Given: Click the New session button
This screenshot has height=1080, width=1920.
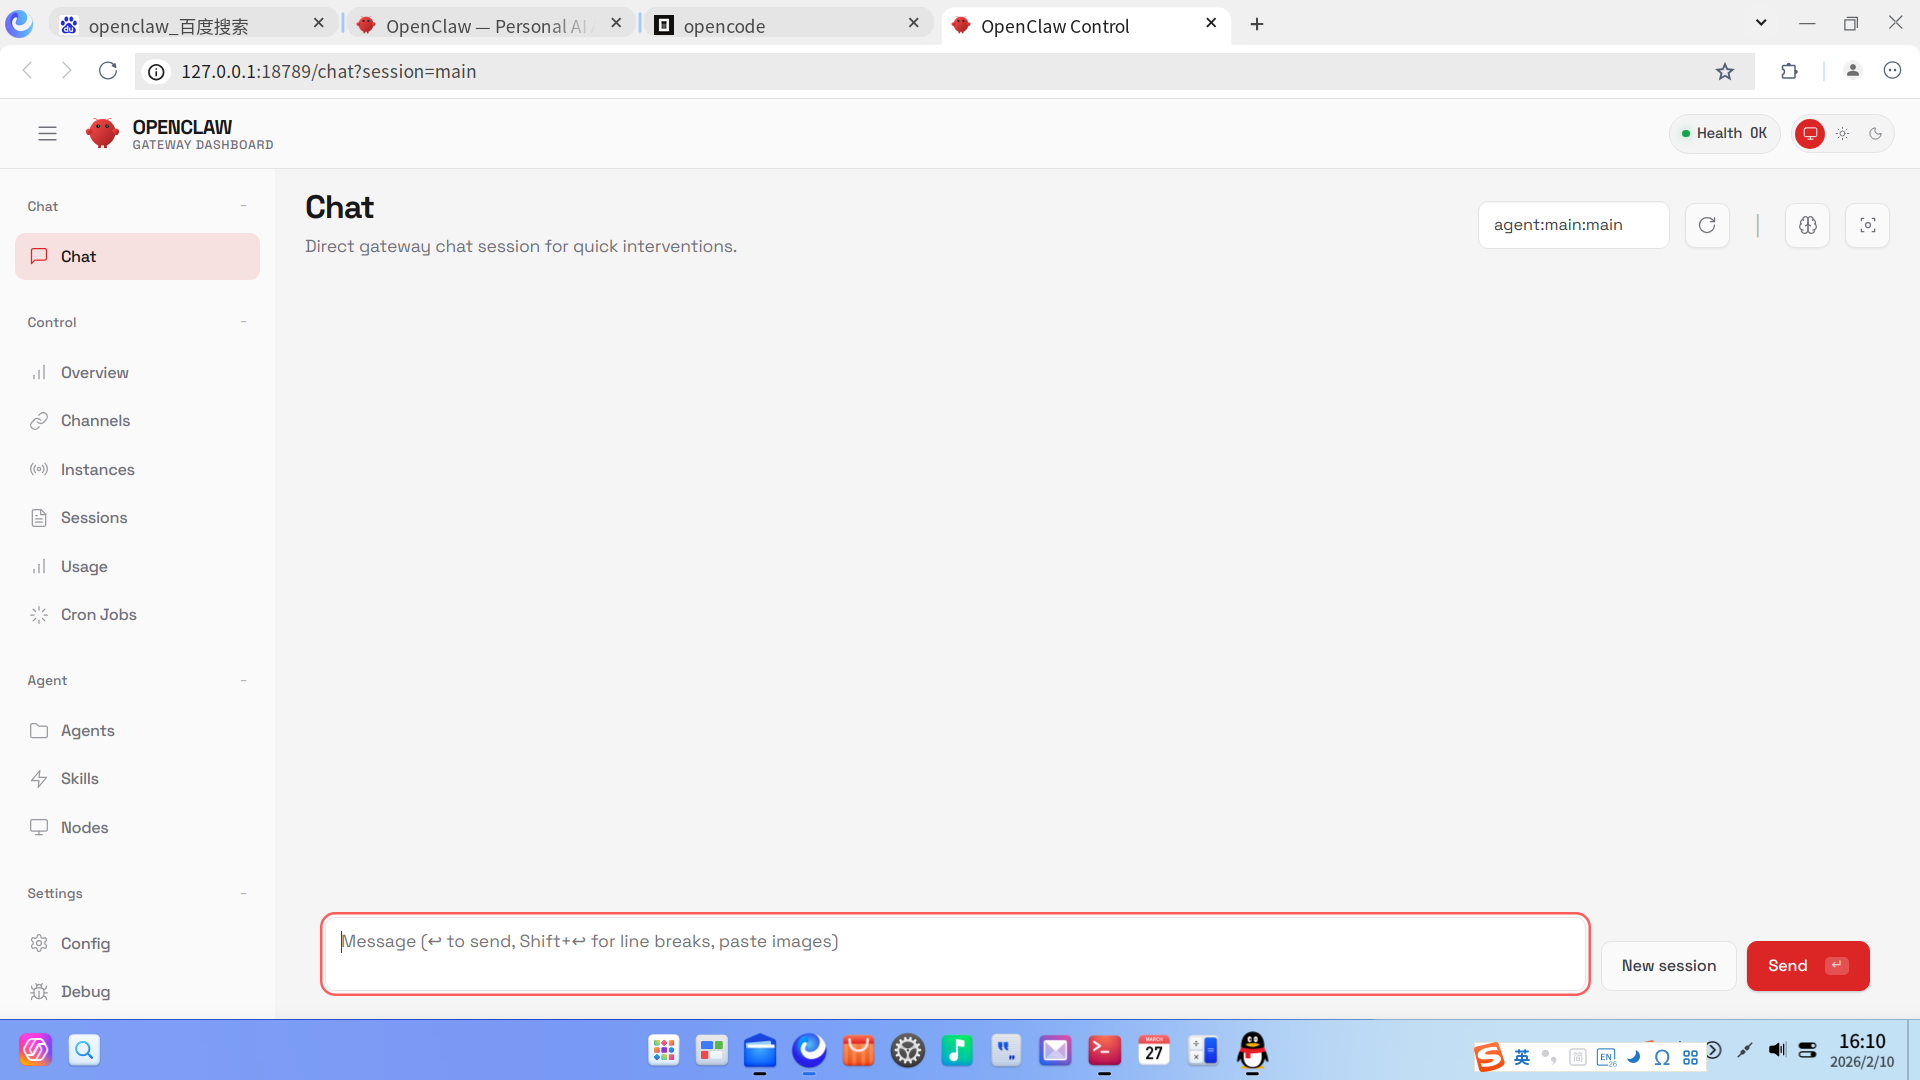Looking at the screenshot, I should point(1668,966).
